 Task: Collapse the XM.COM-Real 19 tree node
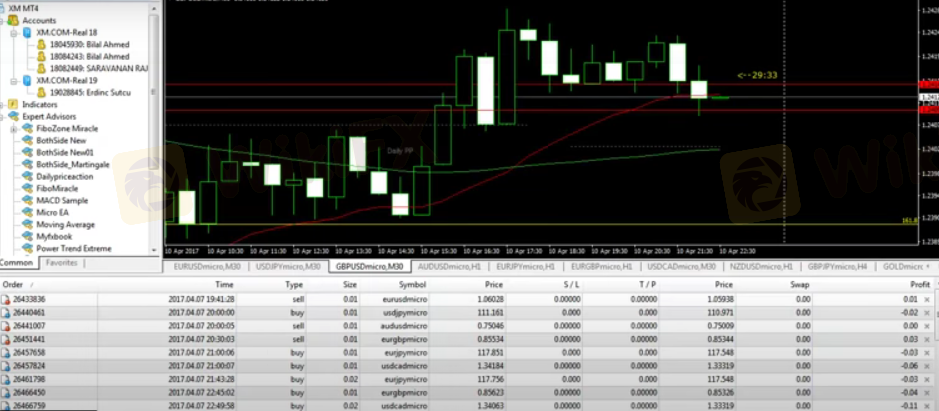13,80
